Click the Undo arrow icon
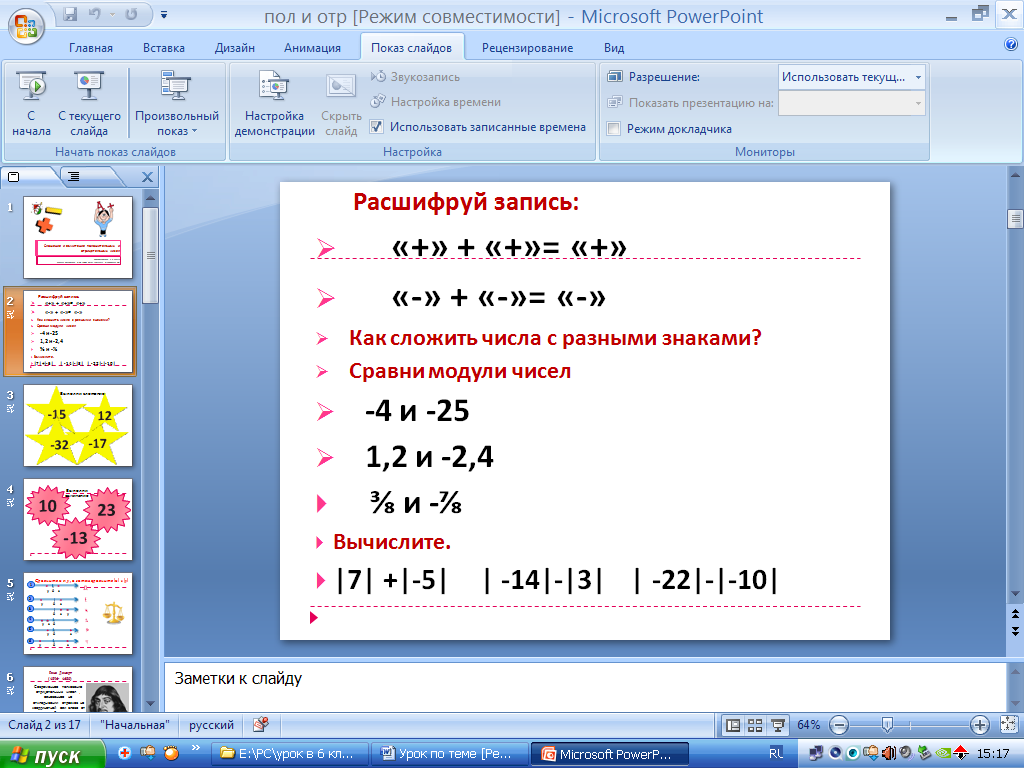Viewport: 1024px width, 768px height. coord(95,14)
